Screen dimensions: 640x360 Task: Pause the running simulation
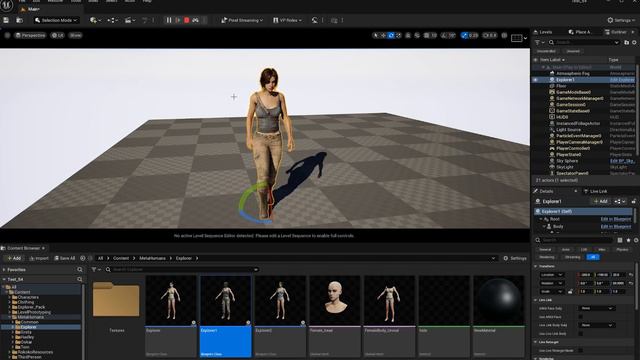point(169,20)
